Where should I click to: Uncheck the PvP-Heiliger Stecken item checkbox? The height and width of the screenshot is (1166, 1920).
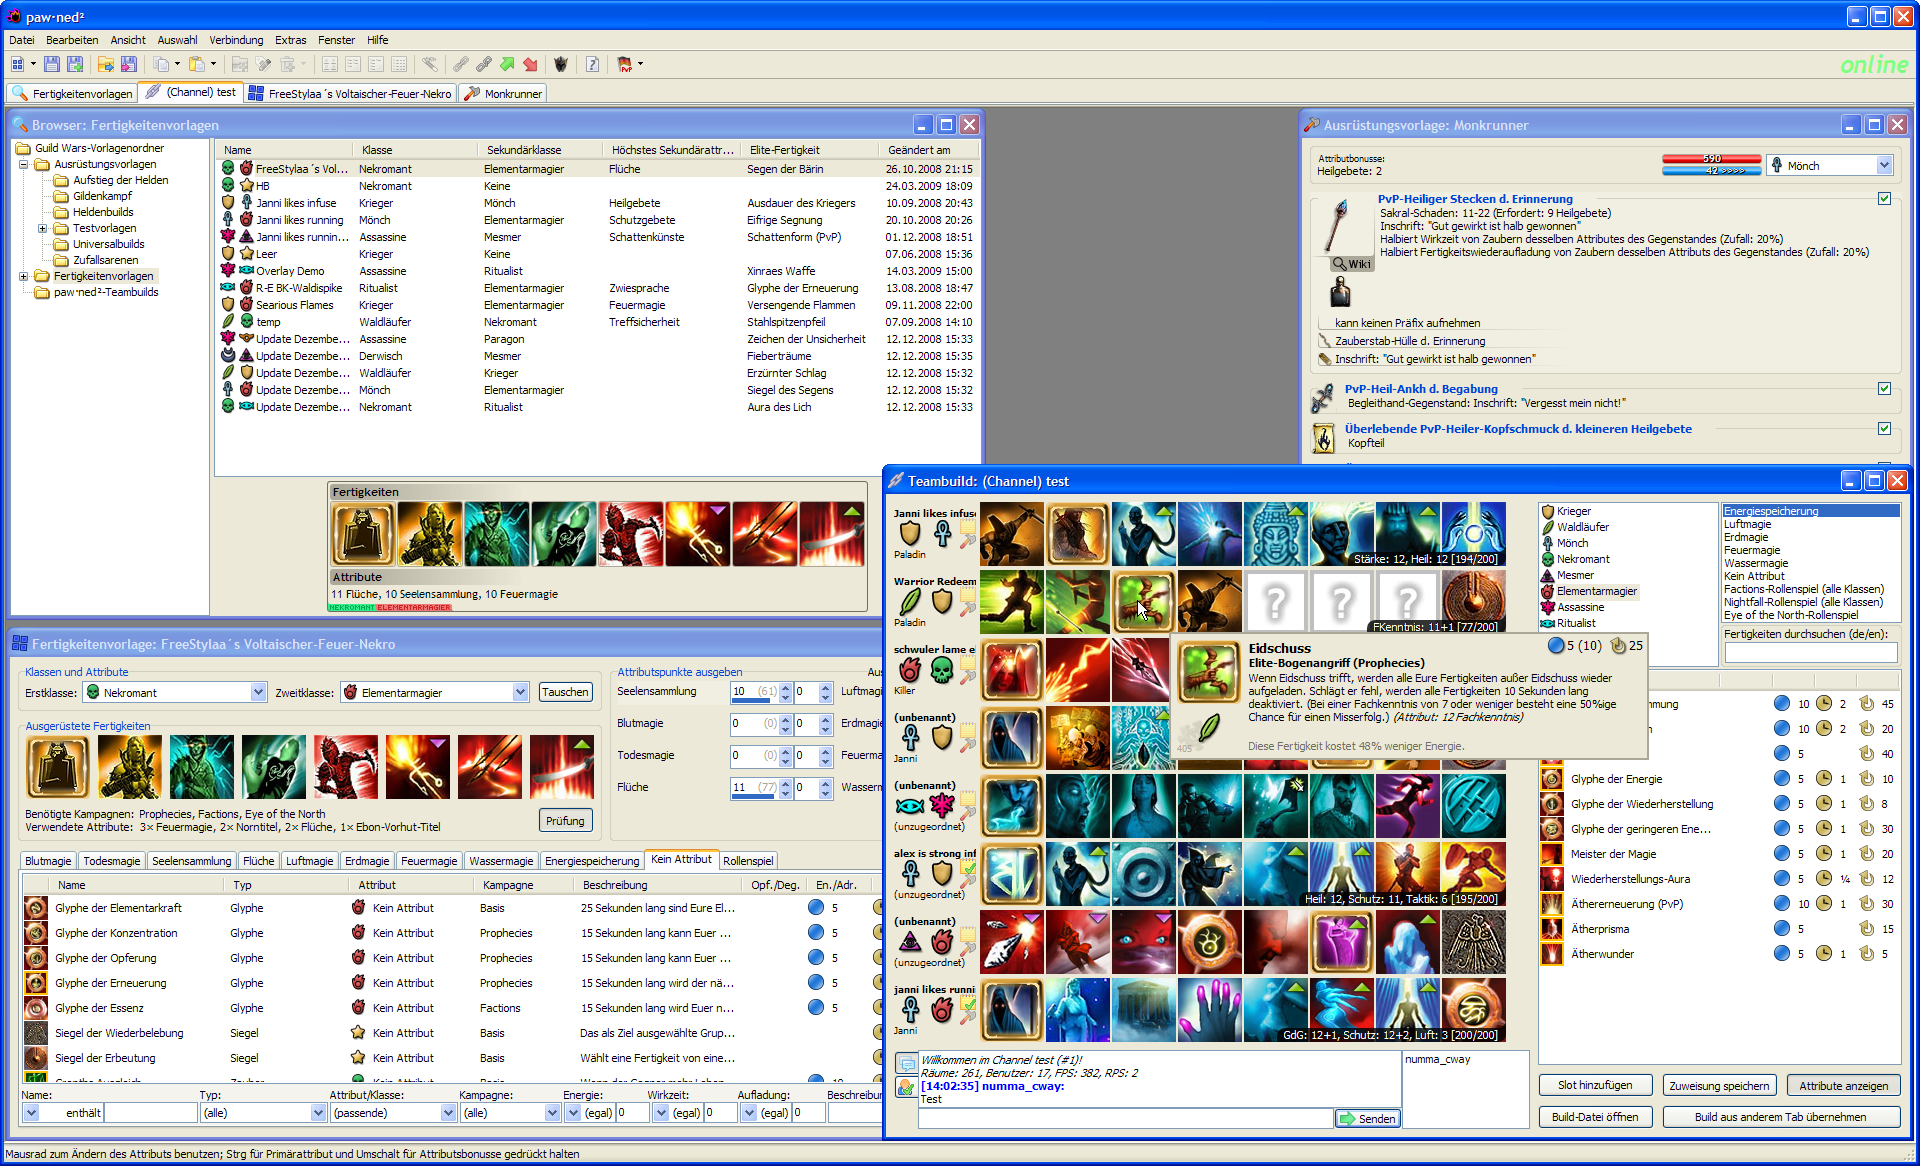coord(1884,199)
